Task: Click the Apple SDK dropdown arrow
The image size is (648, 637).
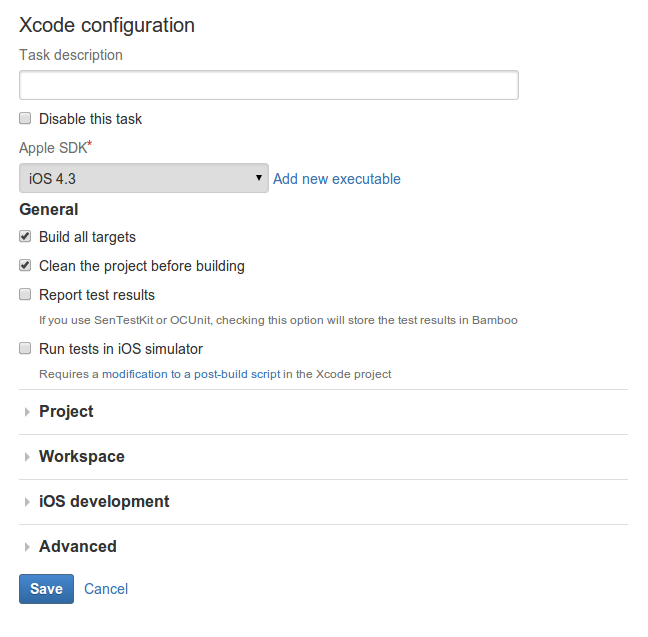Action: click(x=259, y=178)
